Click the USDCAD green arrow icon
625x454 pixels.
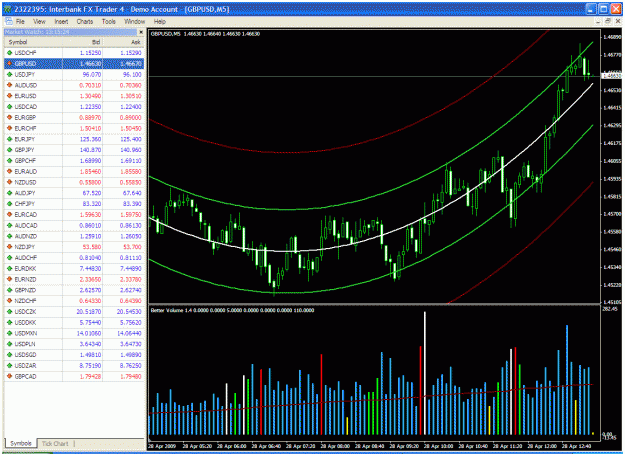[10, 106]
